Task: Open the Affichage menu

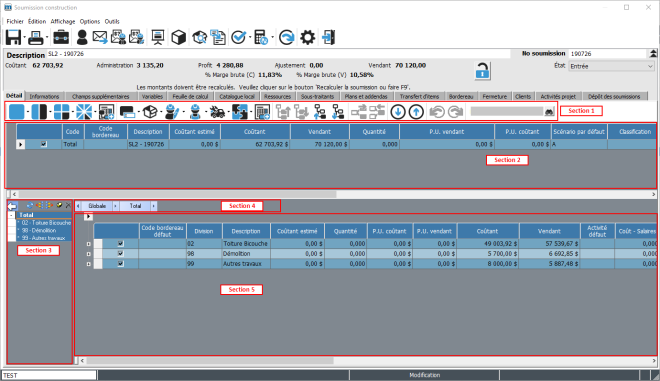Action: [x=63, y=21]
